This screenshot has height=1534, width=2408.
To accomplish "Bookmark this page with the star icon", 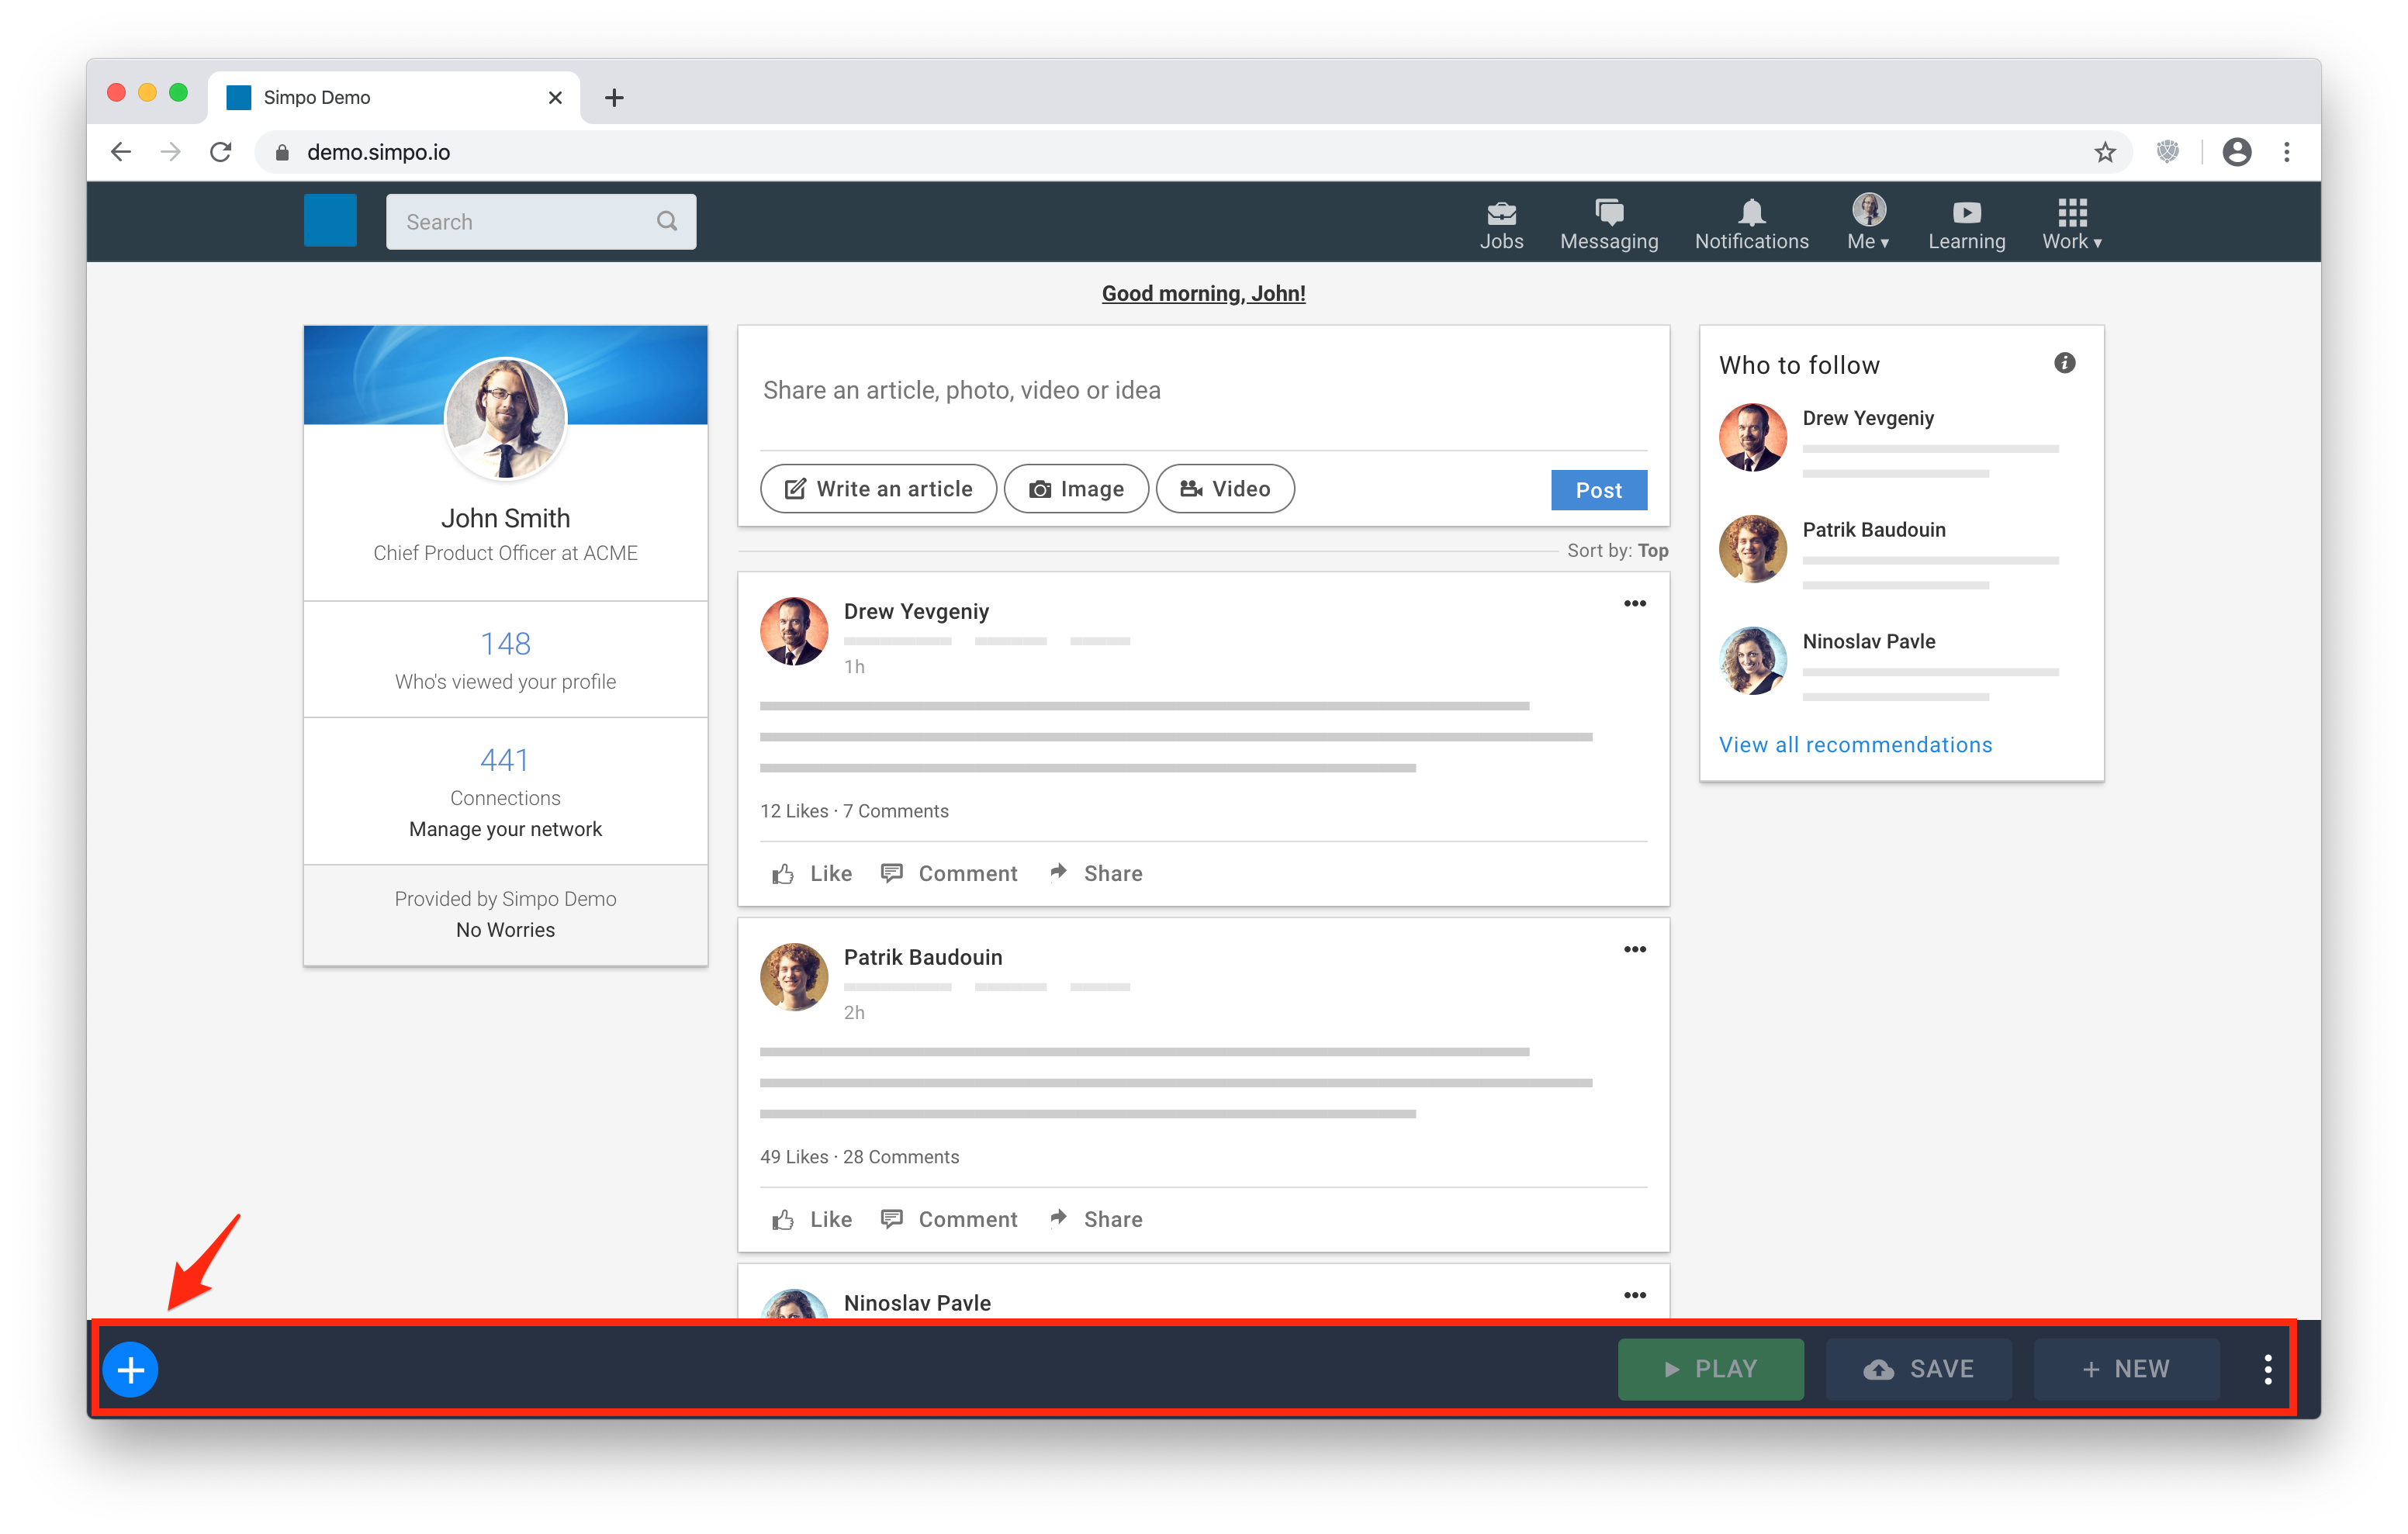I will pyautogui.click(x=2104, y=152).
